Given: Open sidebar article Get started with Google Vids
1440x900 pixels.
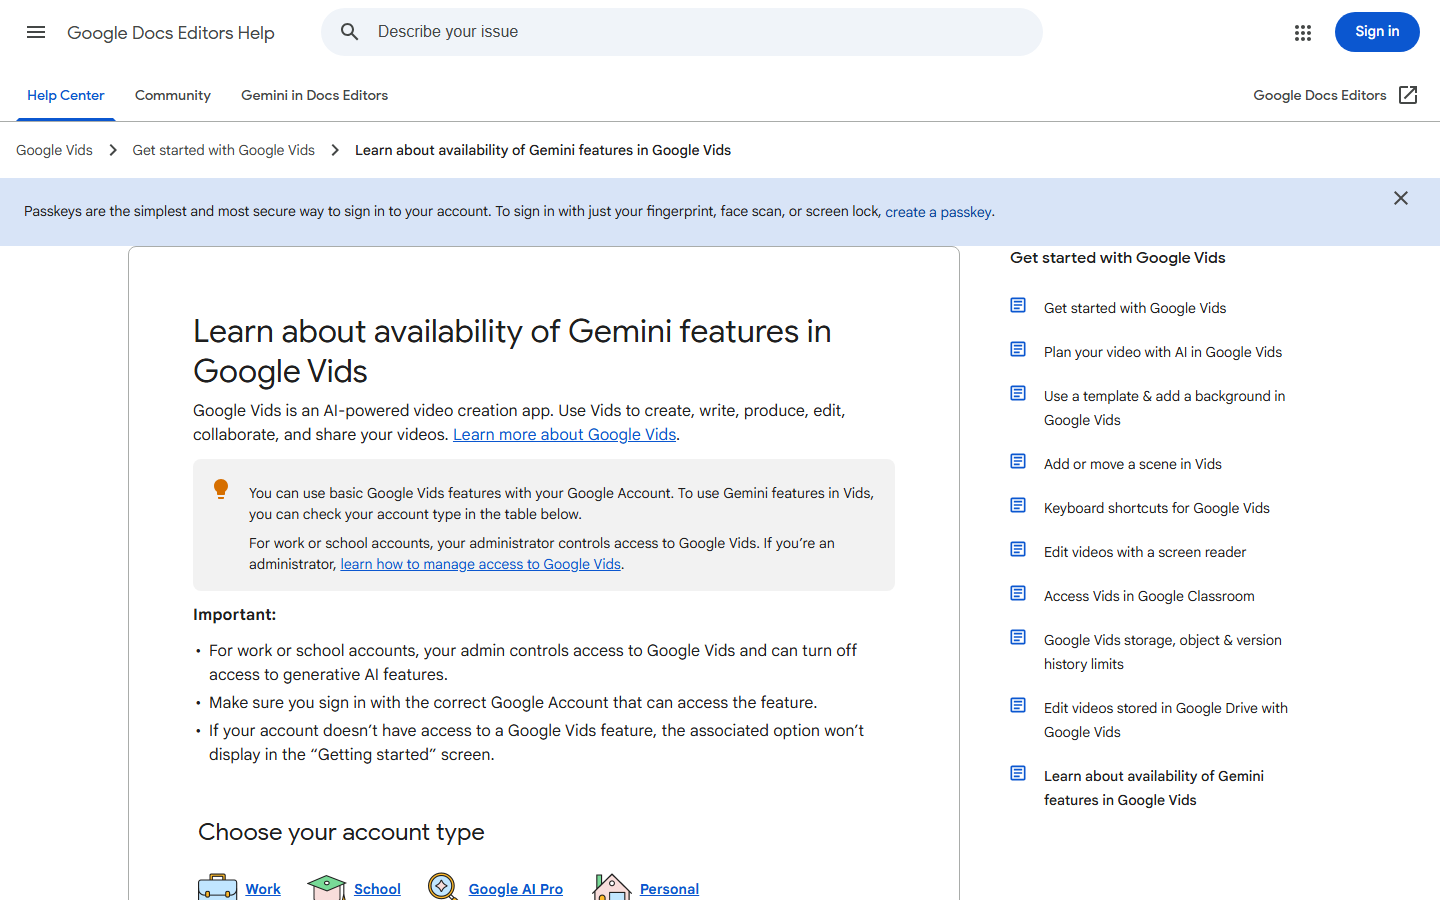Looking at the screenshot, I should [x=1135, y=308].
